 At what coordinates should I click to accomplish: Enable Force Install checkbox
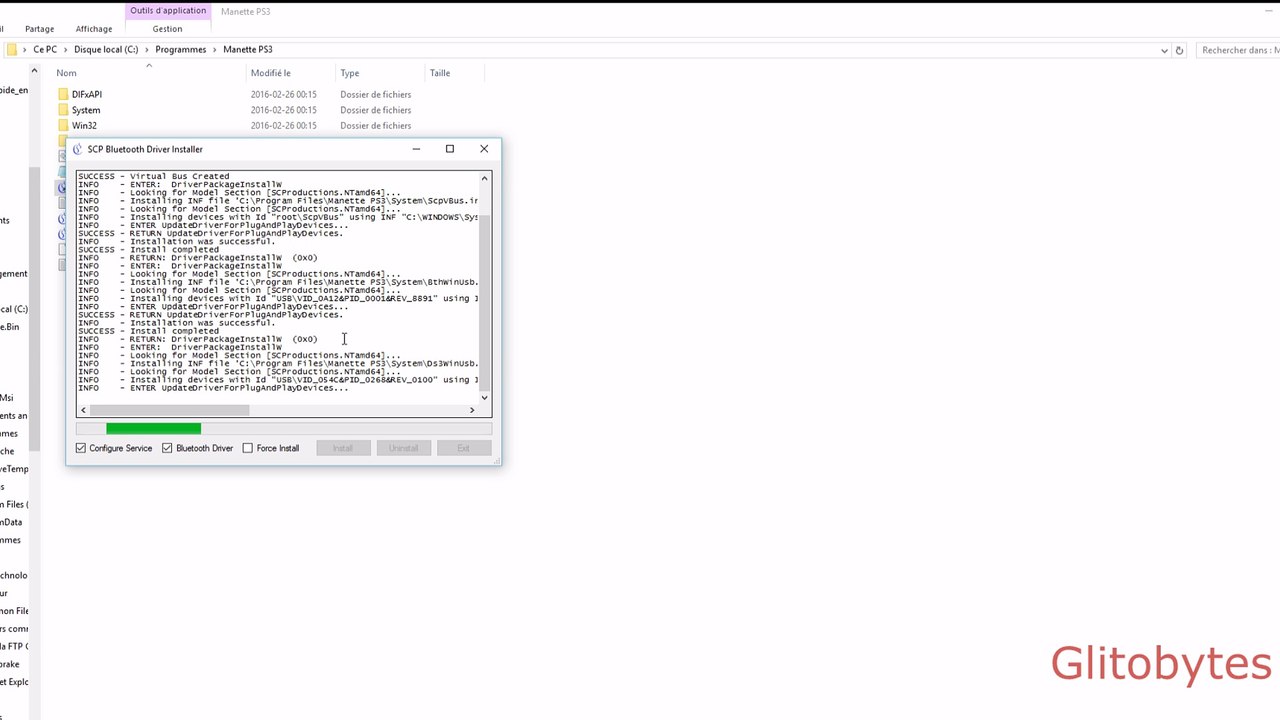tap(248, 448)
